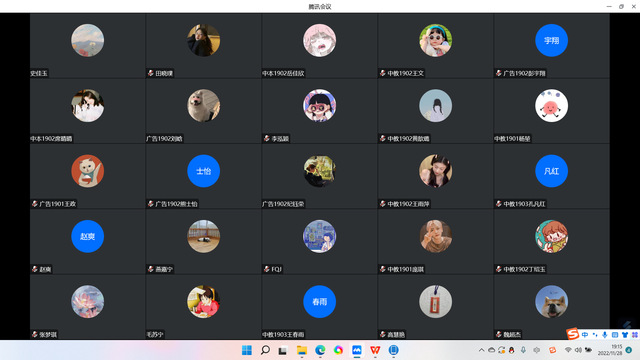
Task: Open the volume speaker tray icon
Action: (x=578, y=350)
